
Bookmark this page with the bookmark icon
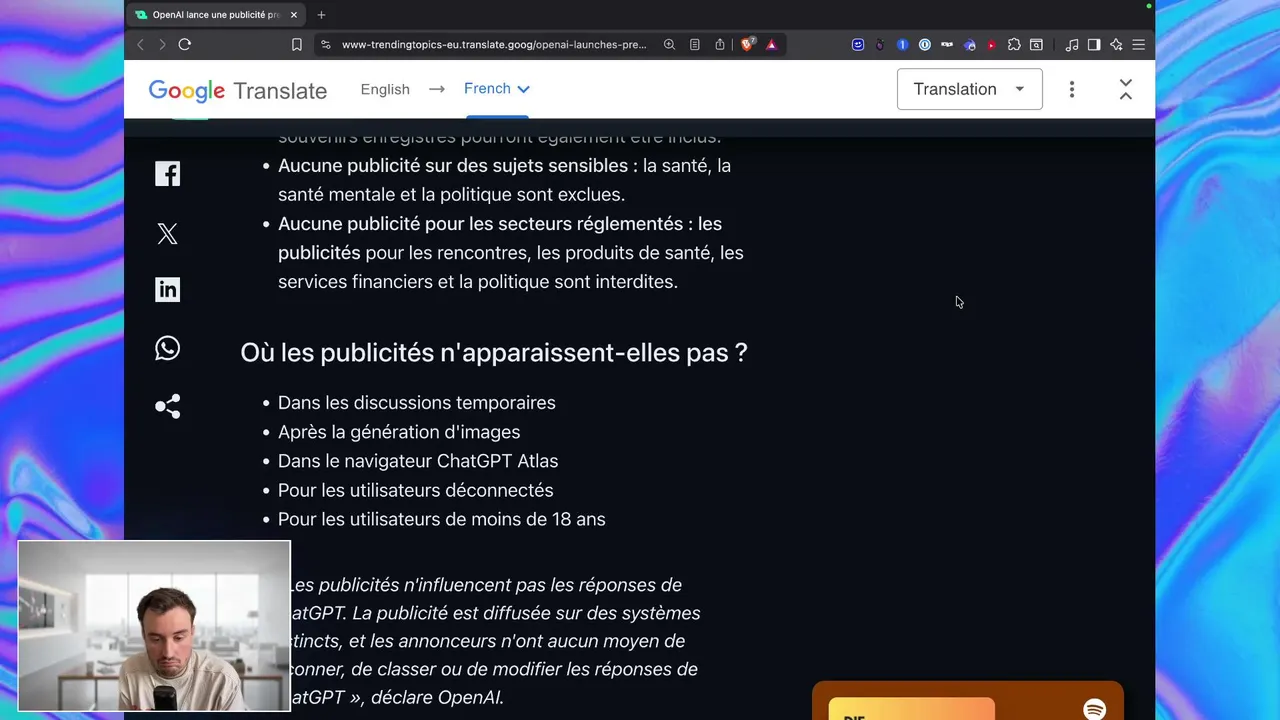(x=297, y=44)
